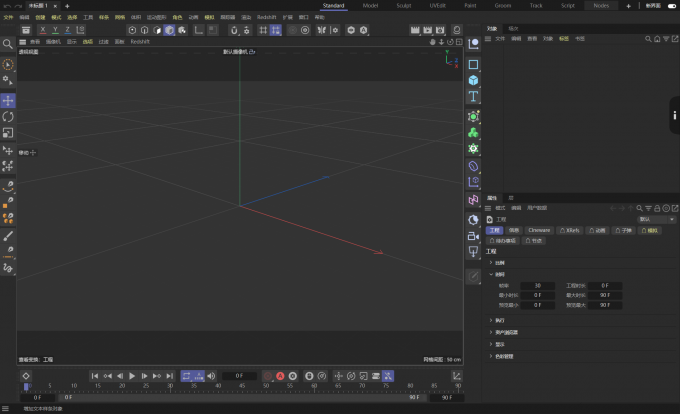Toggle Autokeying red A button

click(281, 376)
